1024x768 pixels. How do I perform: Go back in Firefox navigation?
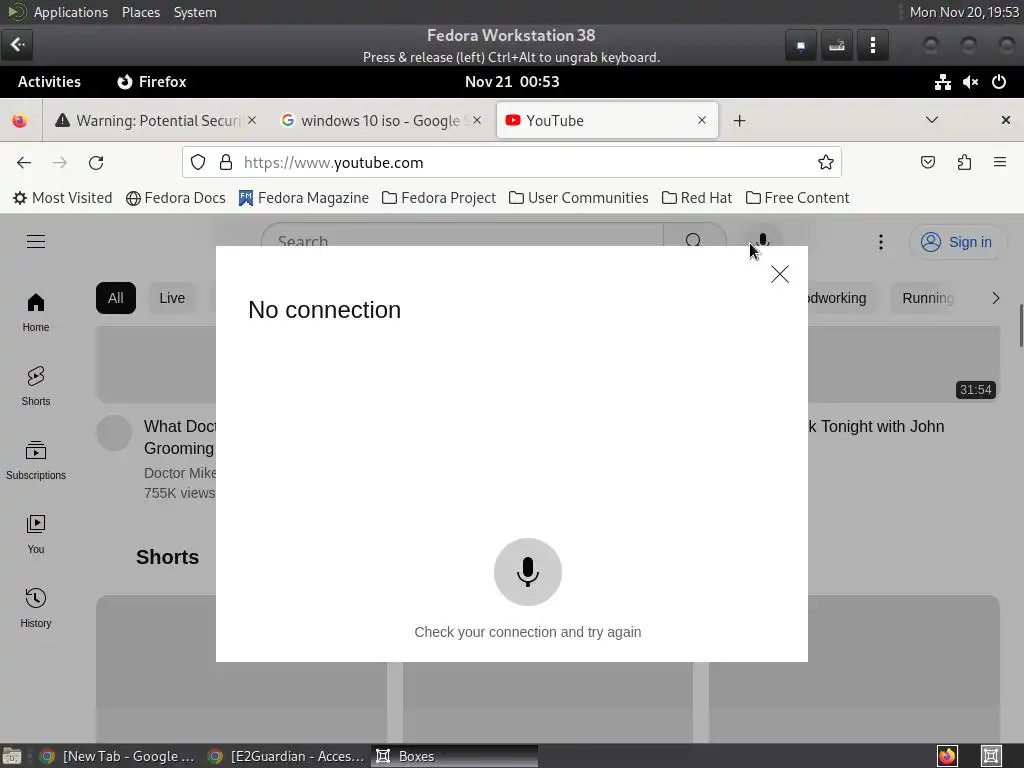24,163
